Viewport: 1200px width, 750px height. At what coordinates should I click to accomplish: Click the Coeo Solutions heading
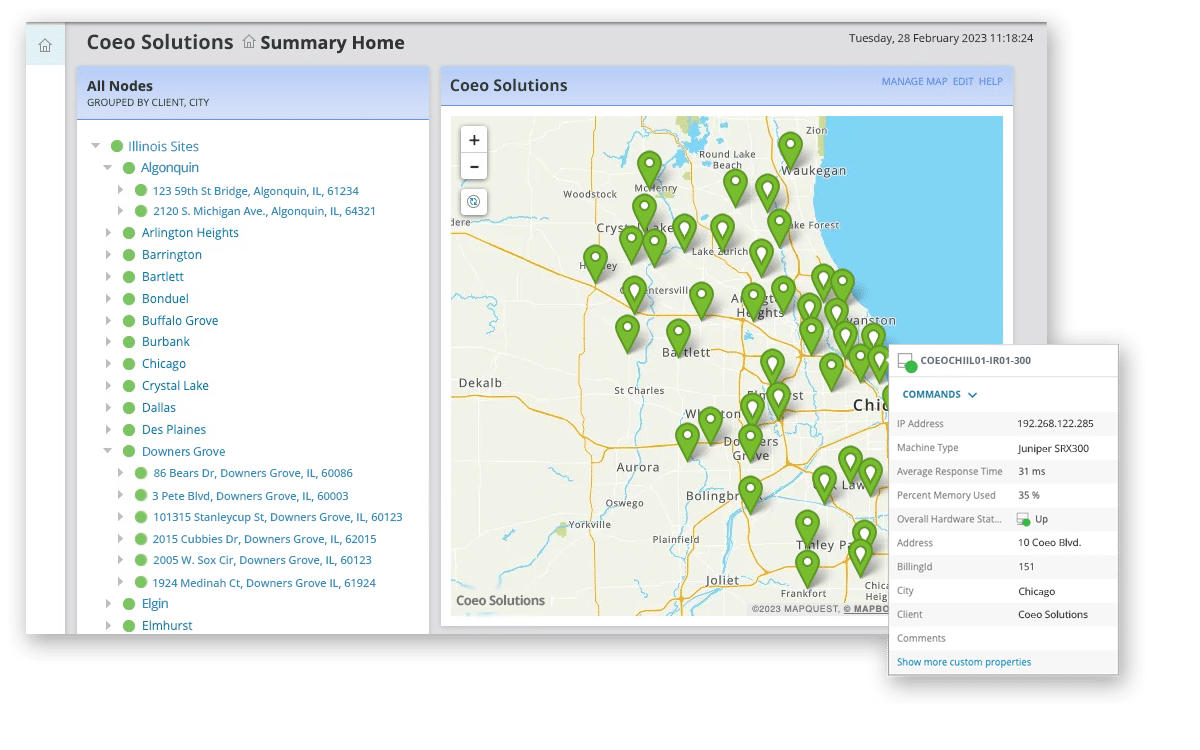160,42
